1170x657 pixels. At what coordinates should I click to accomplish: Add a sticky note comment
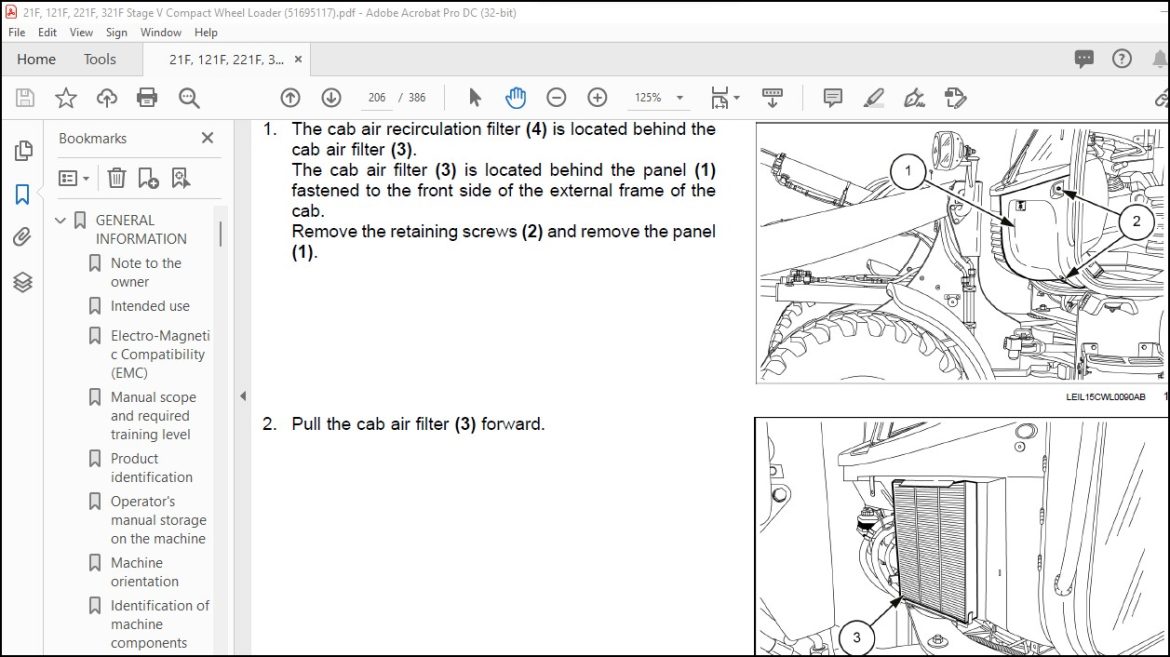[832, 97]
